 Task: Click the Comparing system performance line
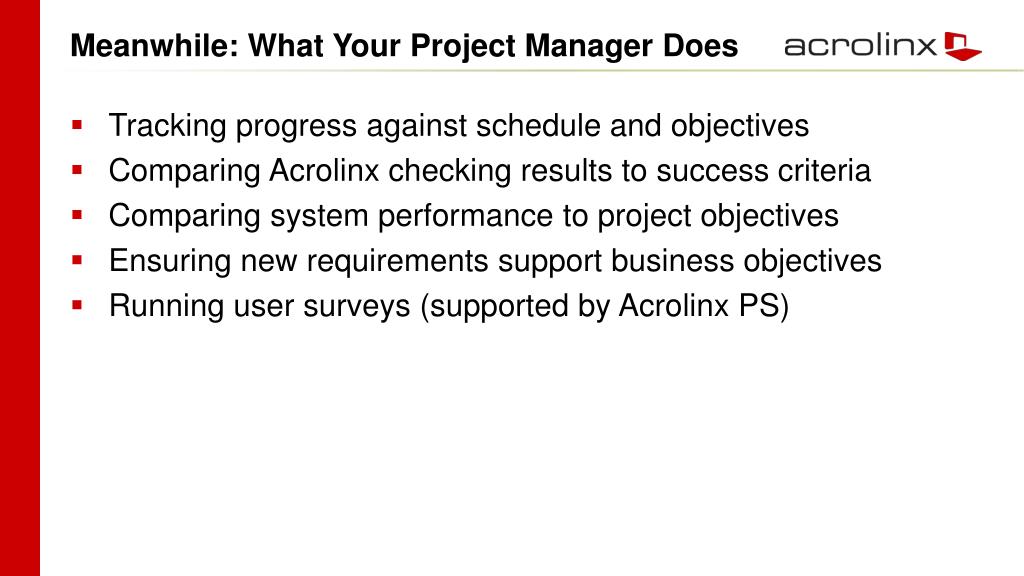(473, 216)
